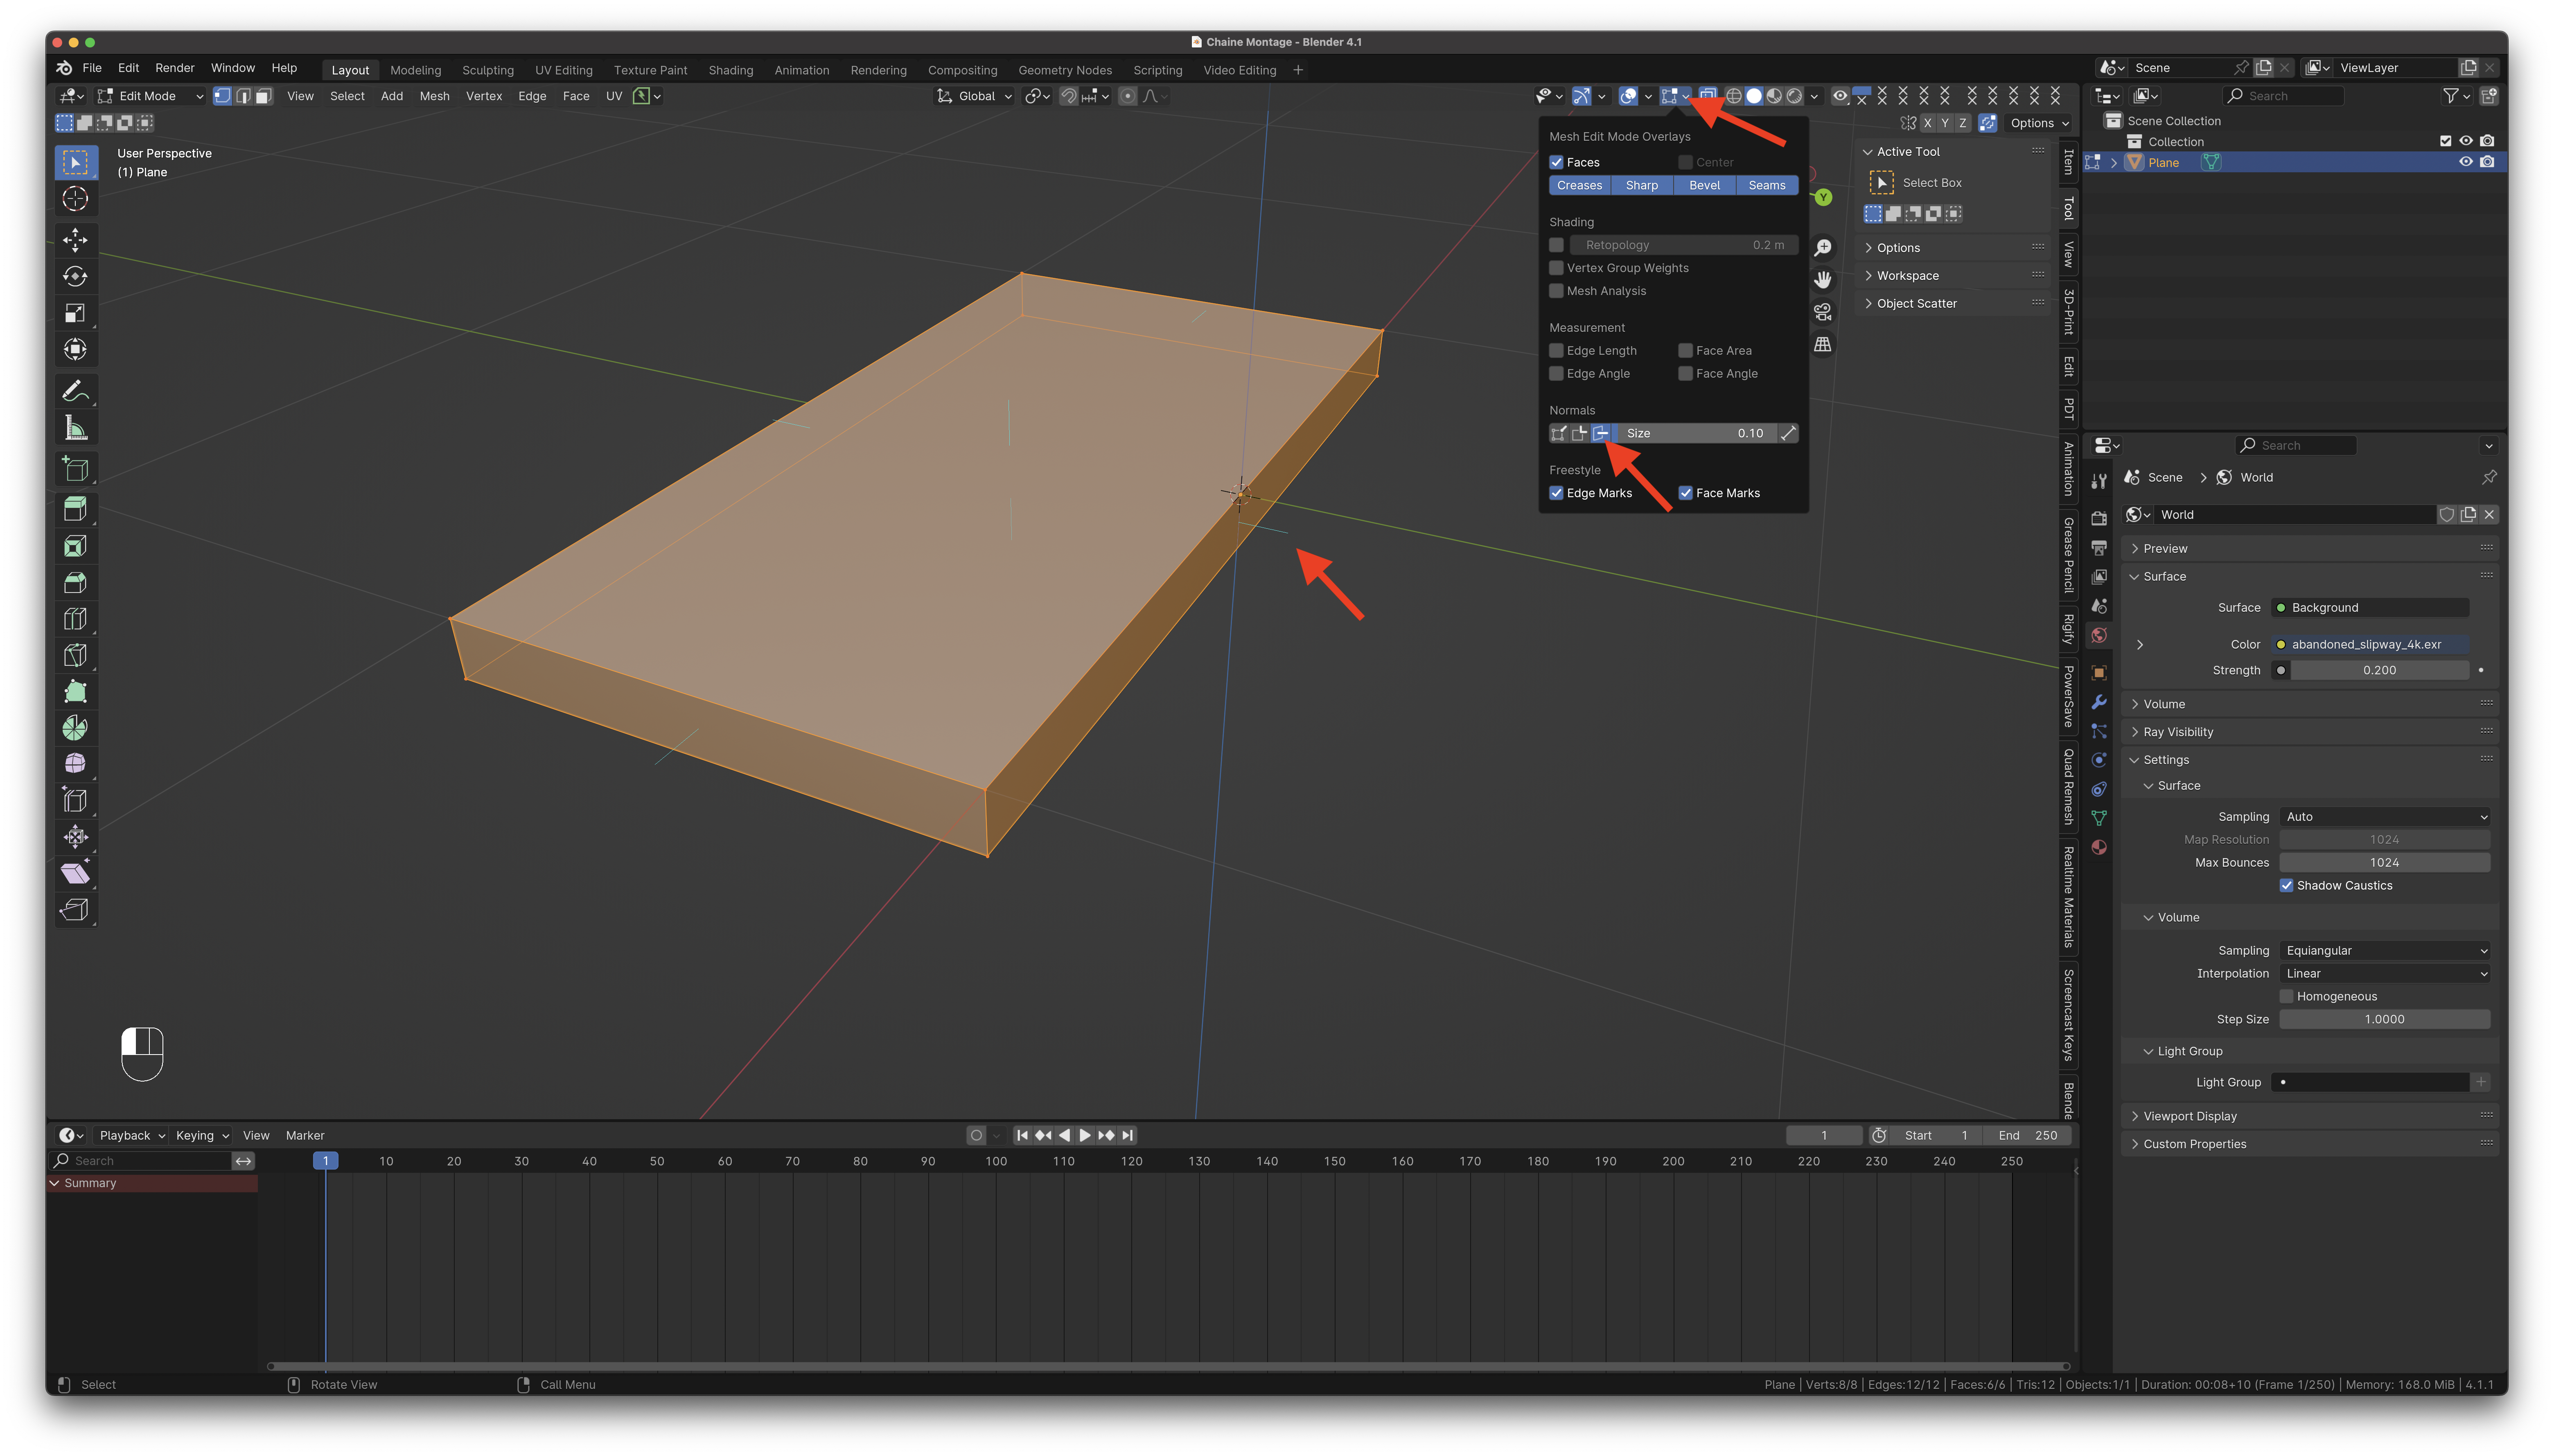Select the Shear tool
This screenshot has height=1456, width=2554.
click(x=75, y=873)
